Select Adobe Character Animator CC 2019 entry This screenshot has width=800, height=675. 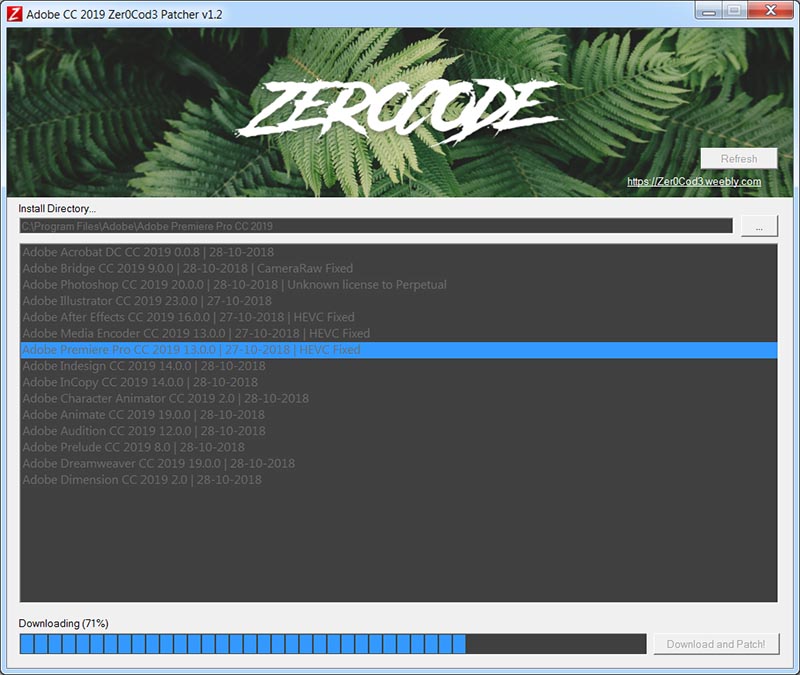pos(398,398)
